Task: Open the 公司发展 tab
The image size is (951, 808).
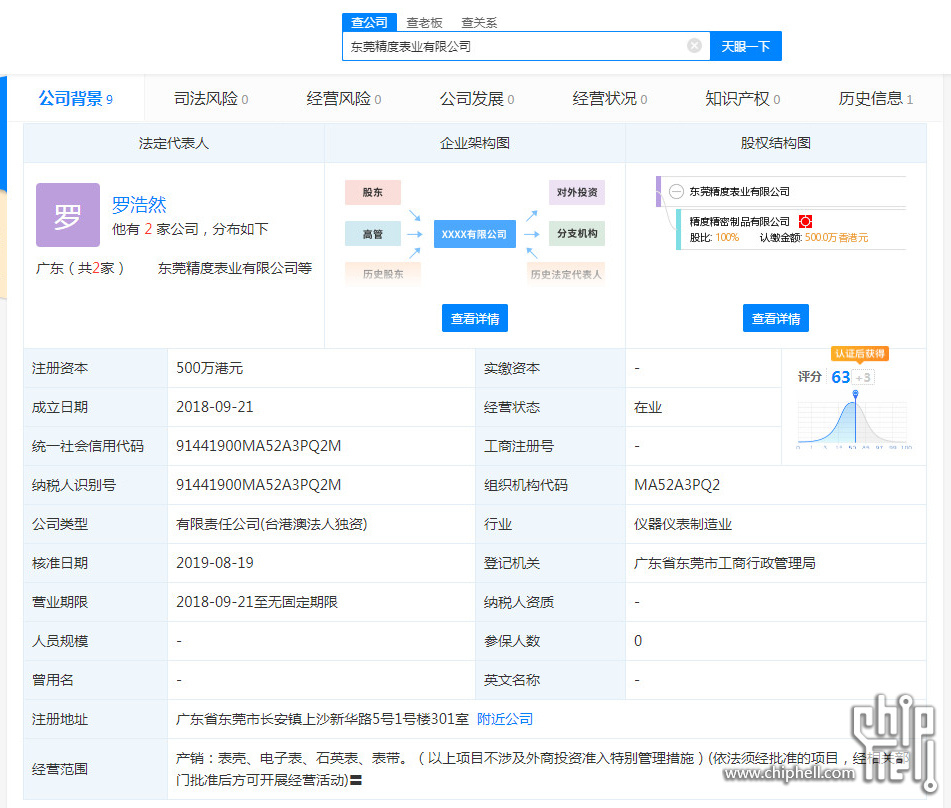Action: 477,98
